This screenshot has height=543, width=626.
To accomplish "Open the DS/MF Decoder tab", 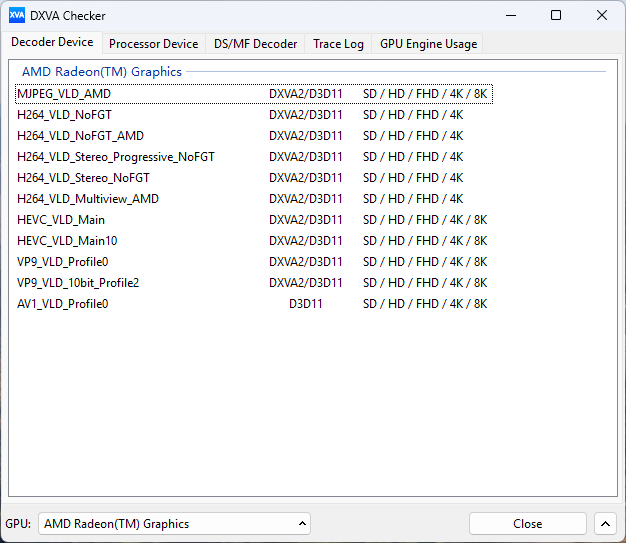I will click(x=256, y=44).
